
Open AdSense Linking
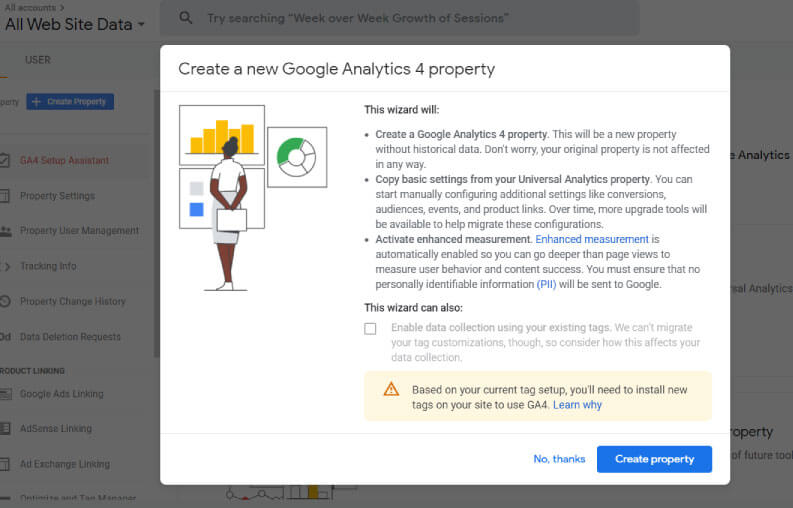coord(56,429)
